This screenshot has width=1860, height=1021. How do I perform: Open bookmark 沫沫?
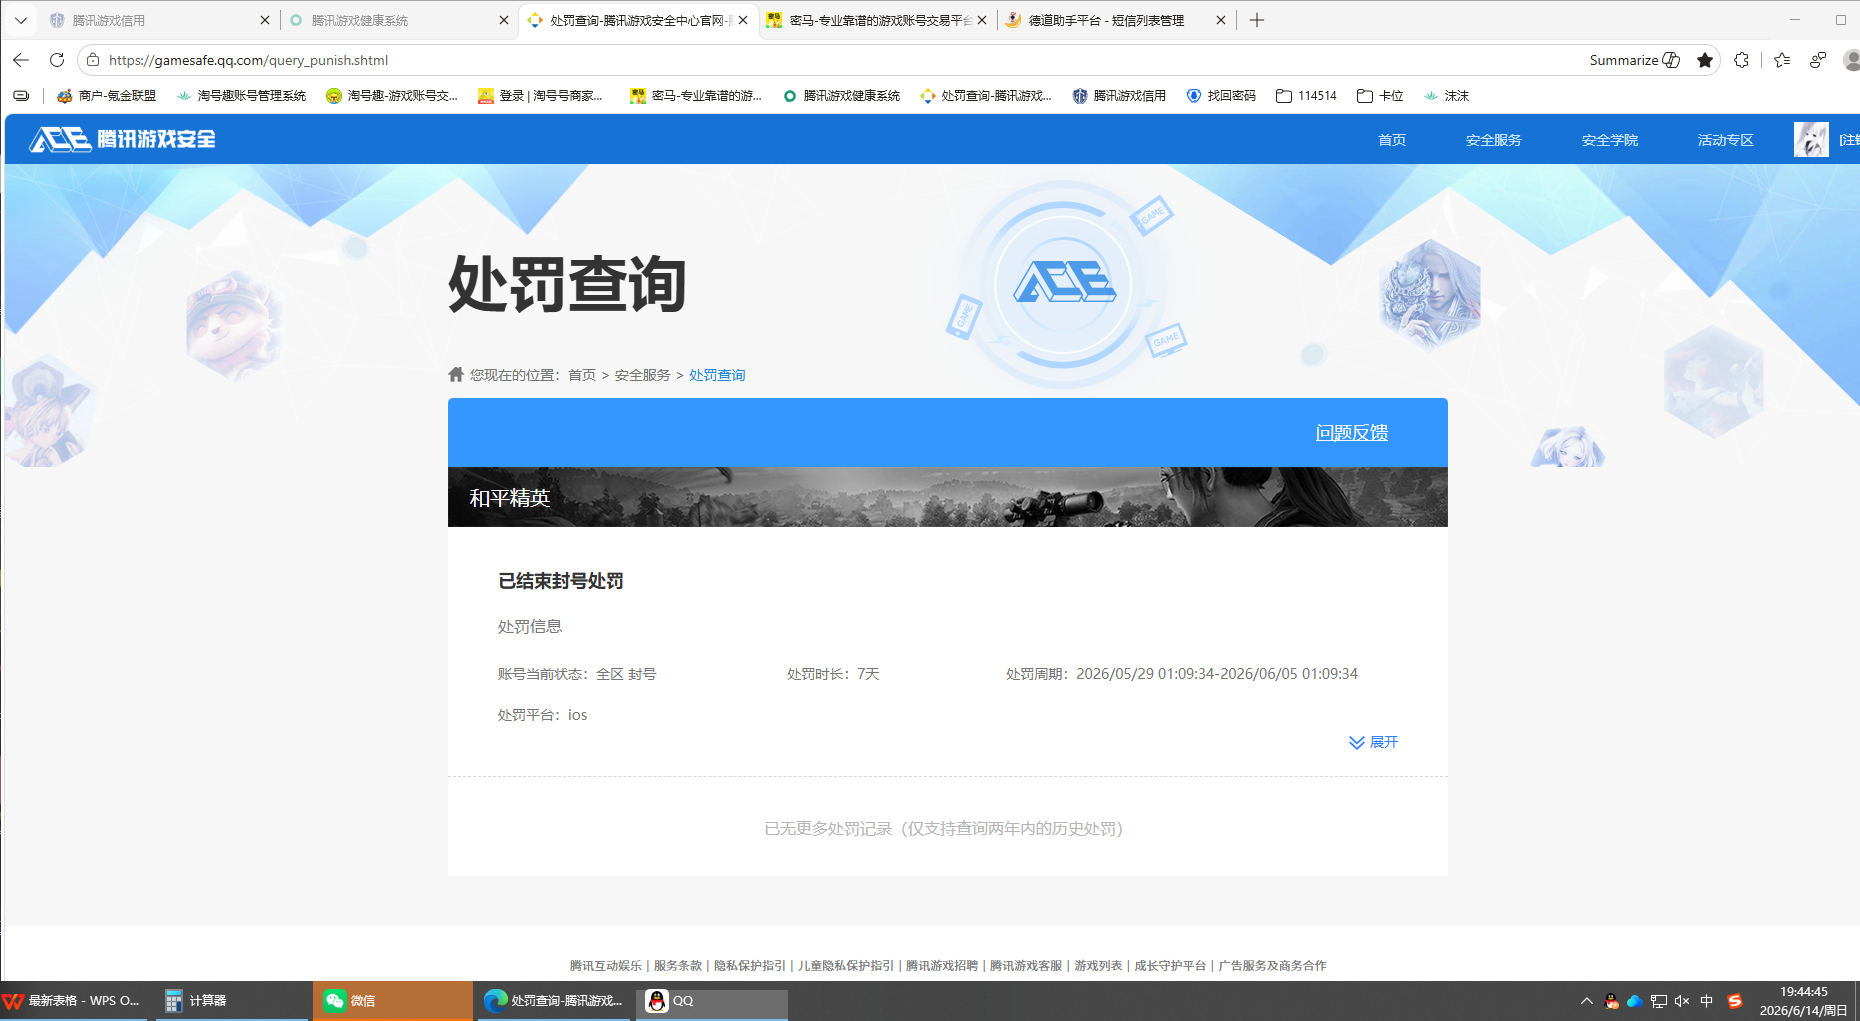click(x=1446, y=96)
